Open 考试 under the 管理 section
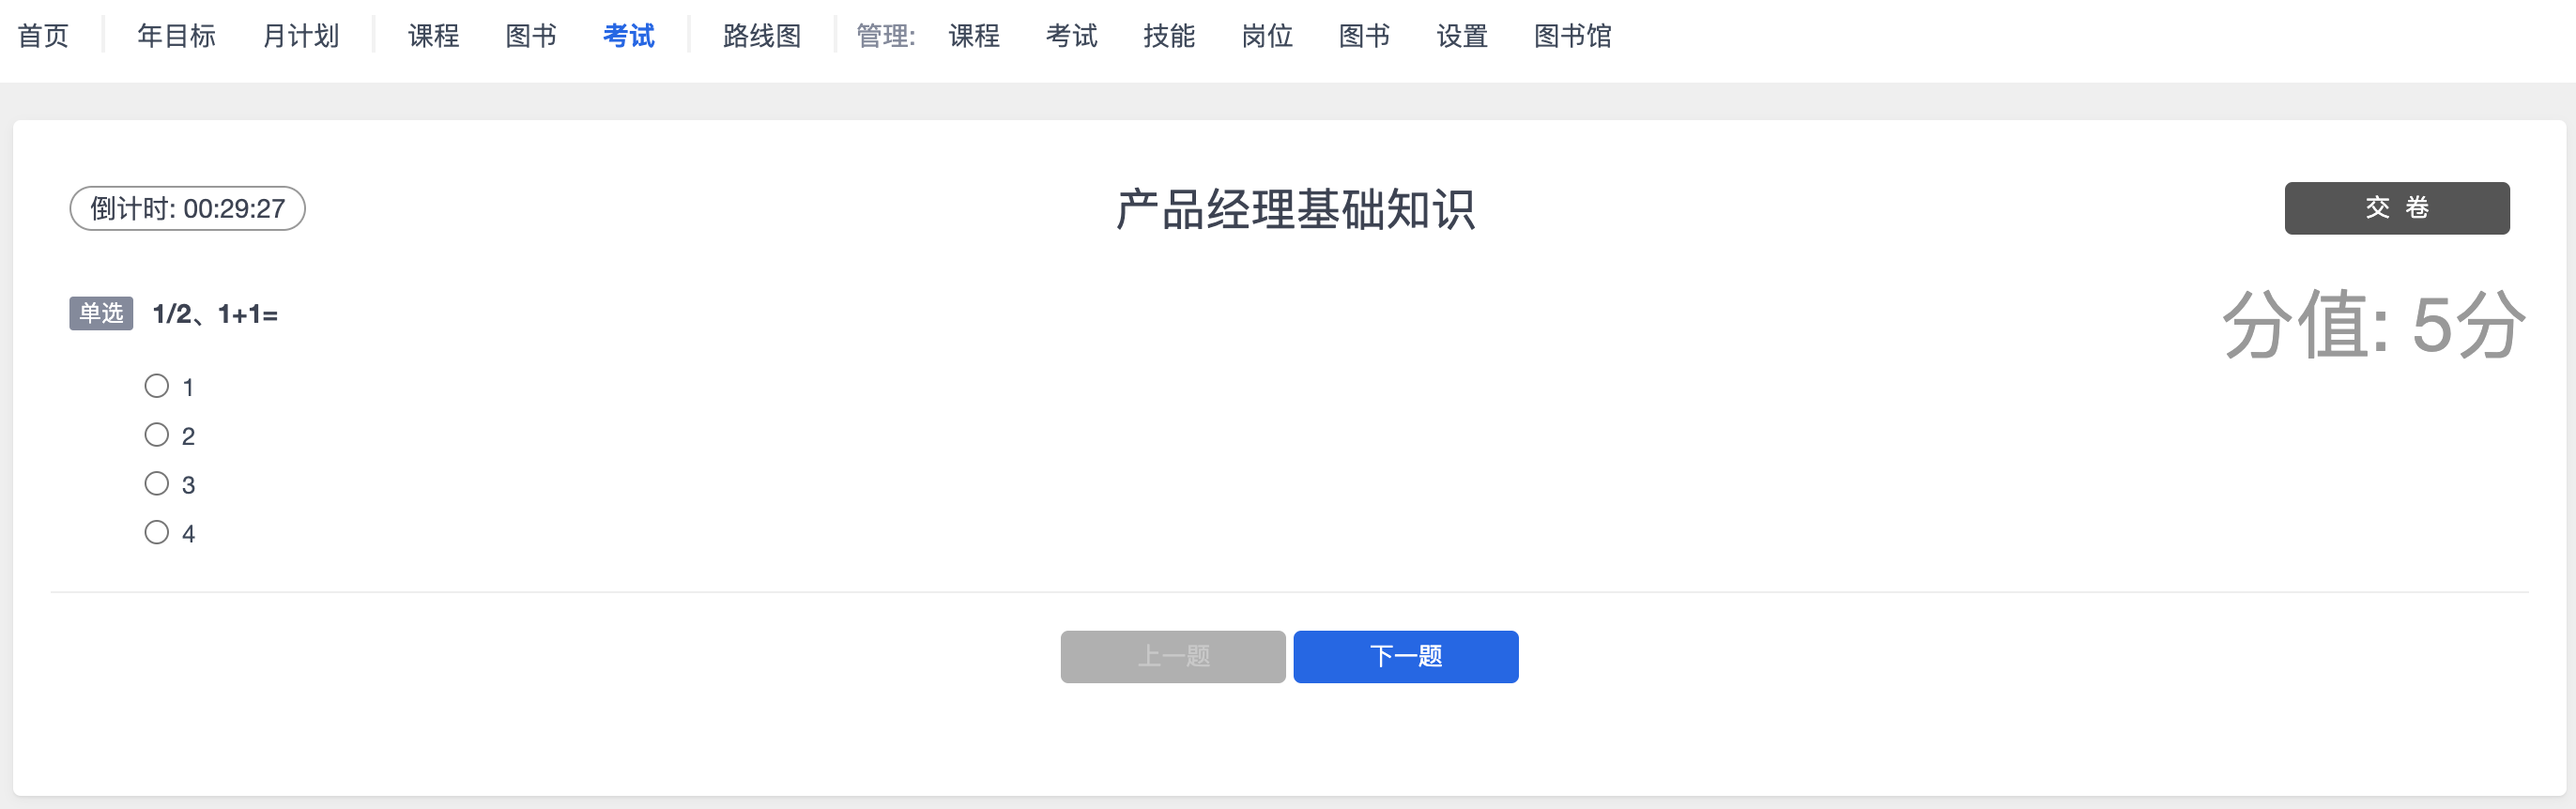Viewport: 2576px width, 809px height. tap(1072, 36)
